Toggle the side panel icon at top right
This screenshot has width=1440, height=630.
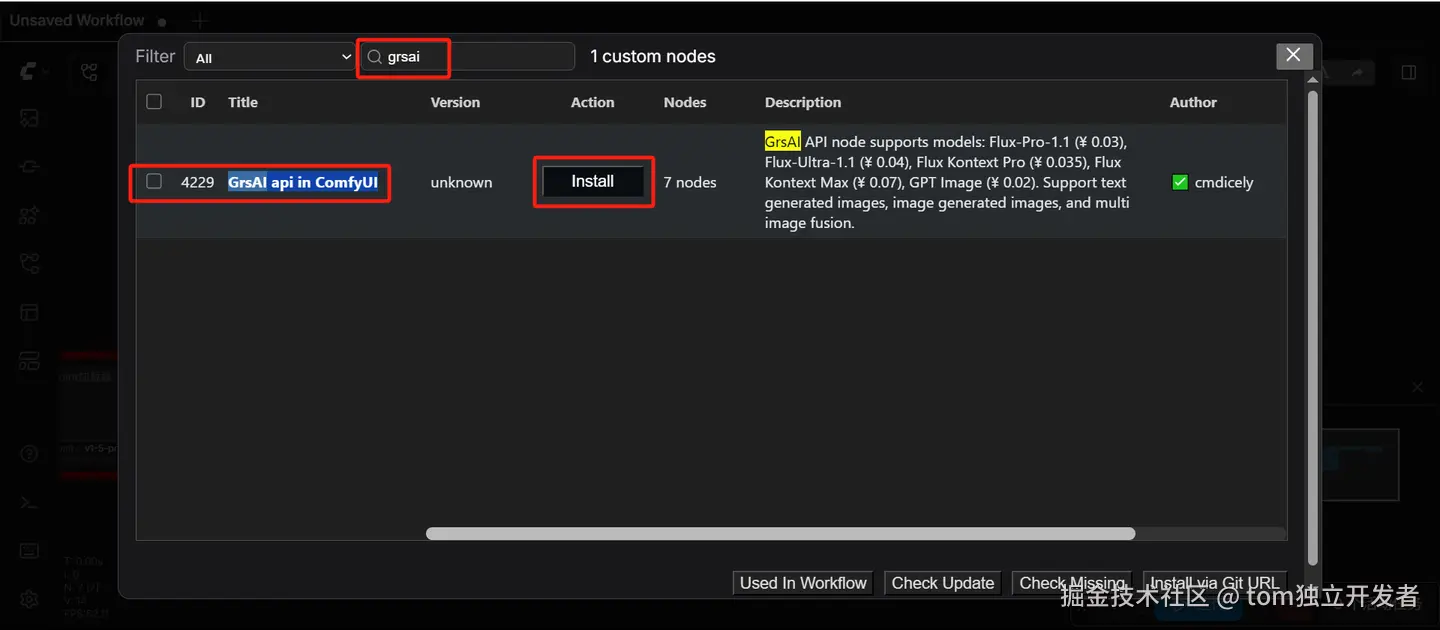coord(1408,72)
